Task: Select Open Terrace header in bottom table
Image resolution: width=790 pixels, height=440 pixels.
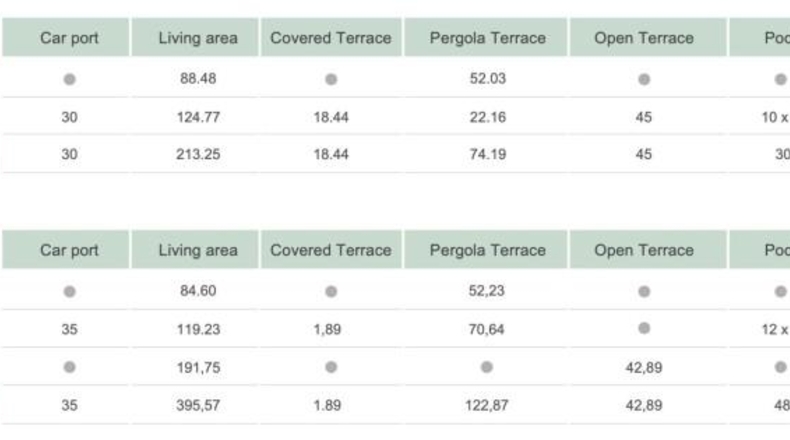Action: pos(644,250)
